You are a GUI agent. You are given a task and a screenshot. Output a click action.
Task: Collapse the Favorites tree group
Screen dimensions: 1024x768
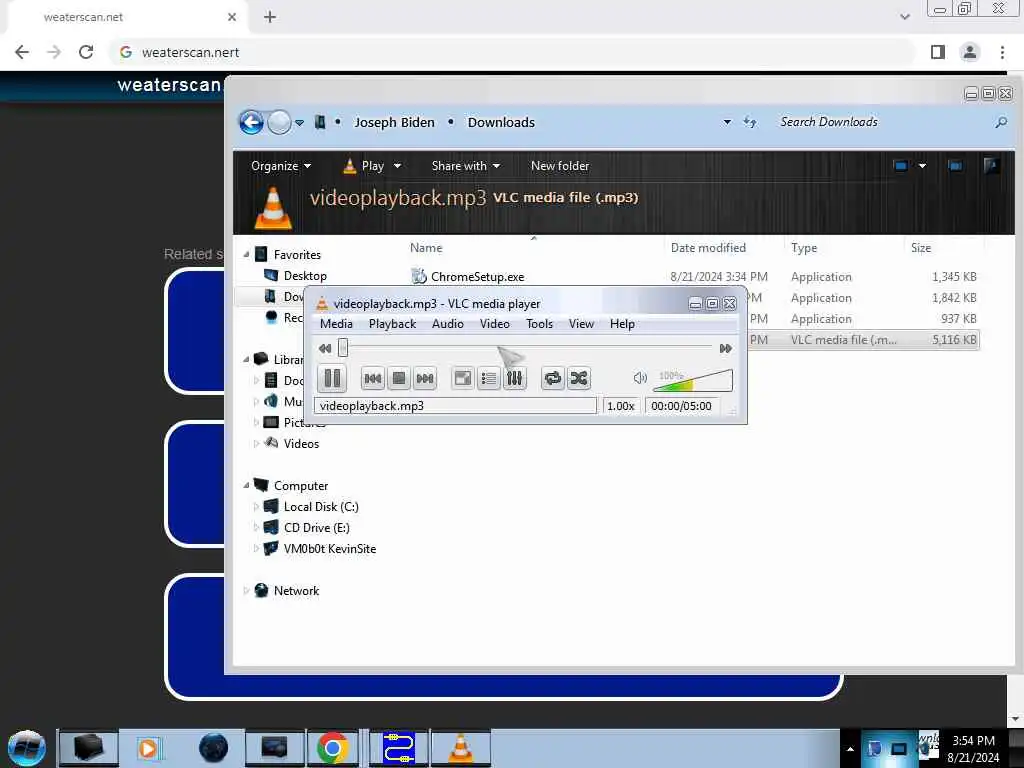[246, 254]
